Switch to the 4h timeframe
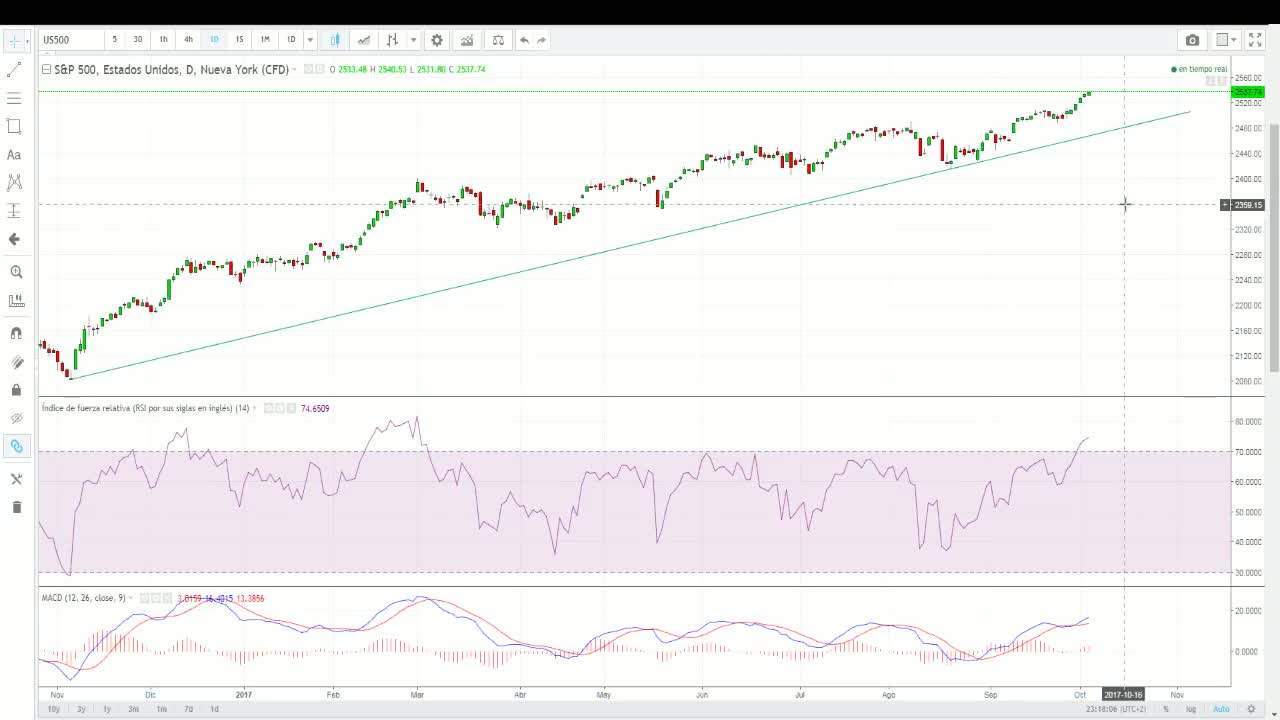This screenshot has height=720, width=1280. coord(188,40)
